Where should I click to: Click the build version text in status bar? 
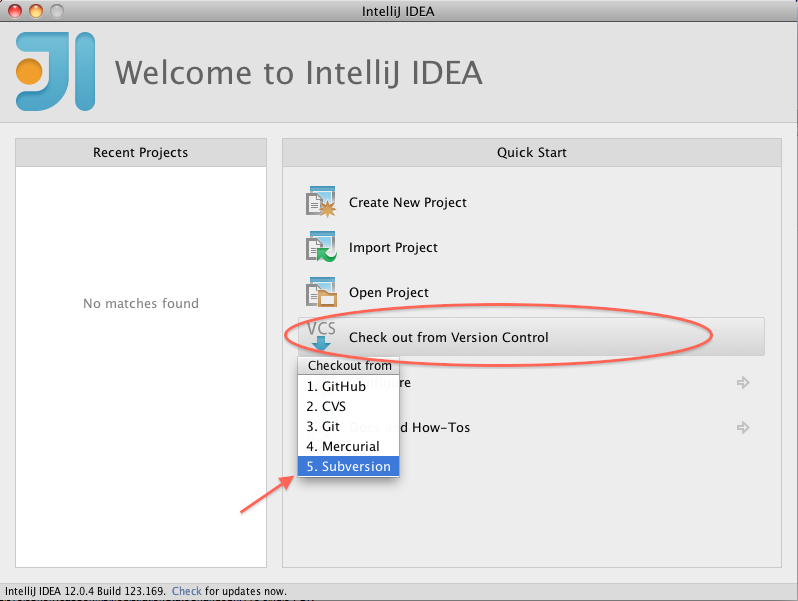(85, 591)
